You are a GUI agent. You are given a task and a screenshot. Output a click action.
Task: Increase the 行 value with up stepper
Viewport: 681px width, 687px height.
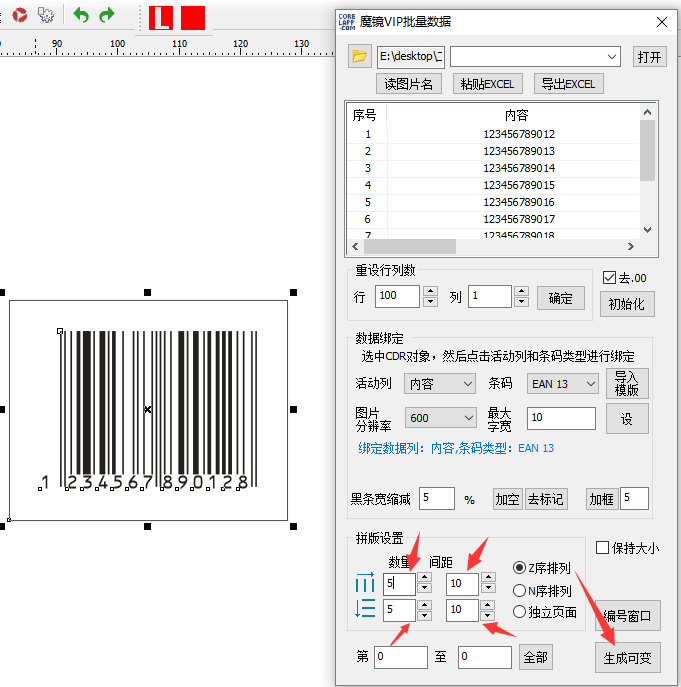[x=430, y=291]
